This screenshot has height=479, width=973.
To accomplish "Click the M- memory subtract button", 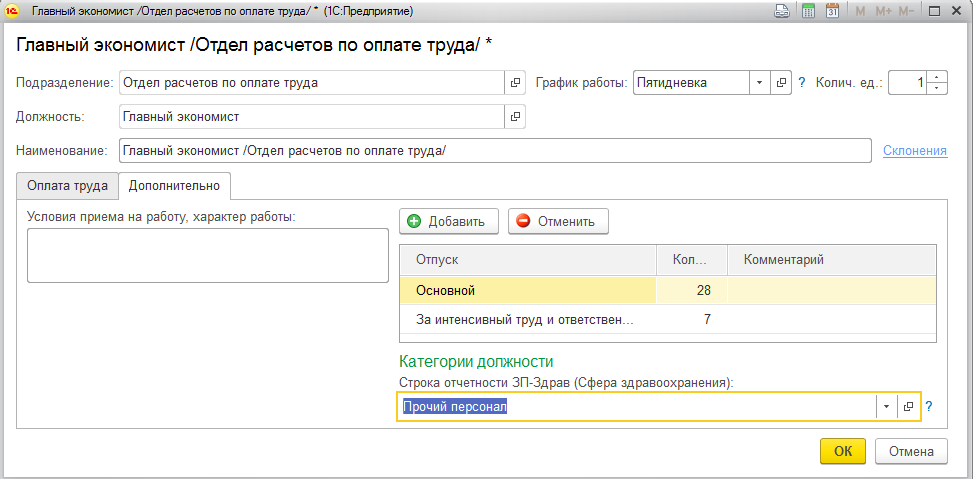I will tap(907, 11).
